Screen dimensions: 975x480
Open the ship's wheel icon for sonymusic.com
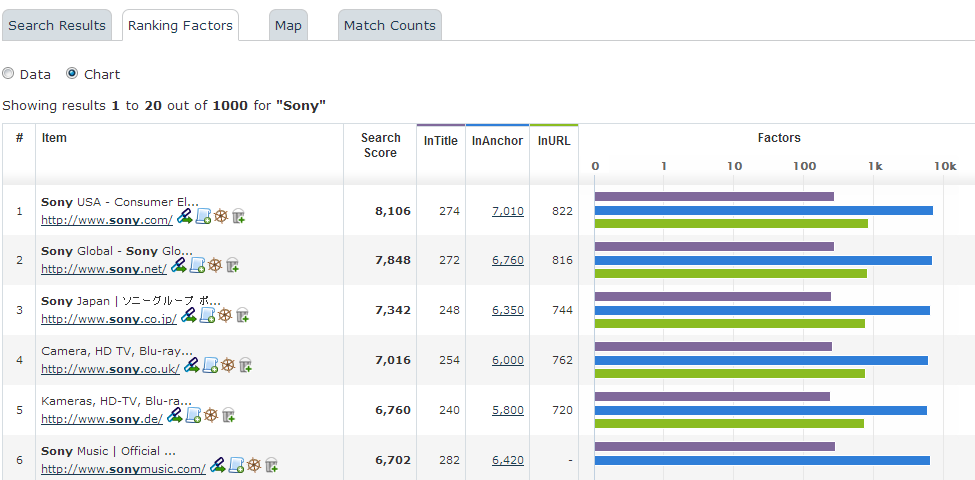pos(254,464)
